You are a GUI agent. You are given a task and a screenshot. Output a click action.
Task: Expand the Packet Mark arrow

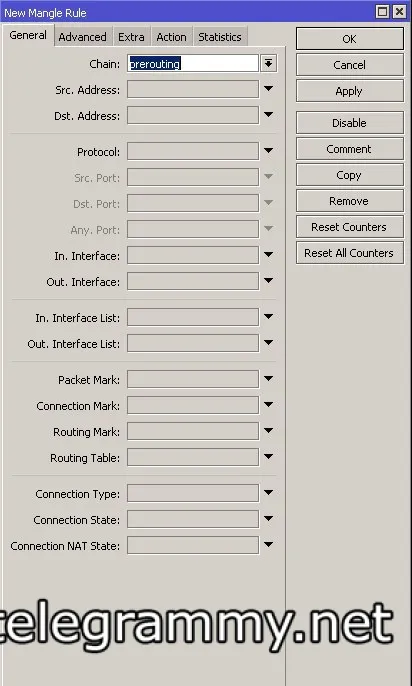[x=269, y=379]
